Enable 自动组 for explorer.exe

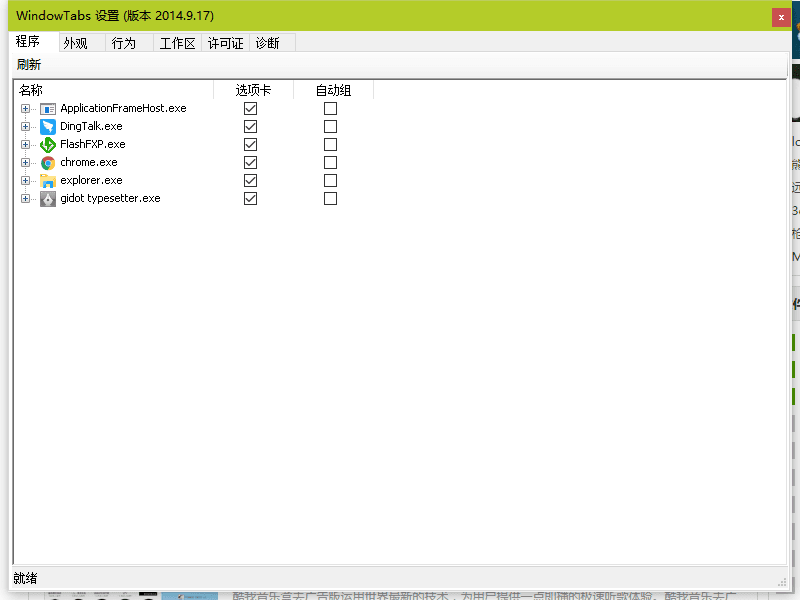tap(330, 180)
